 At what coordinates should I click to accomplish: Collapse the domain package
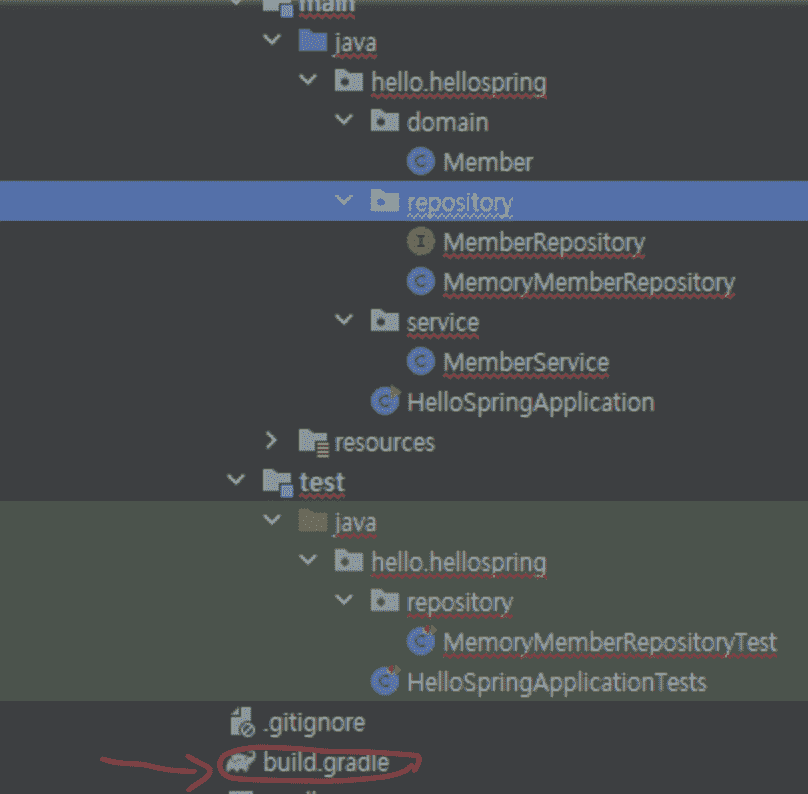(344, 121)
